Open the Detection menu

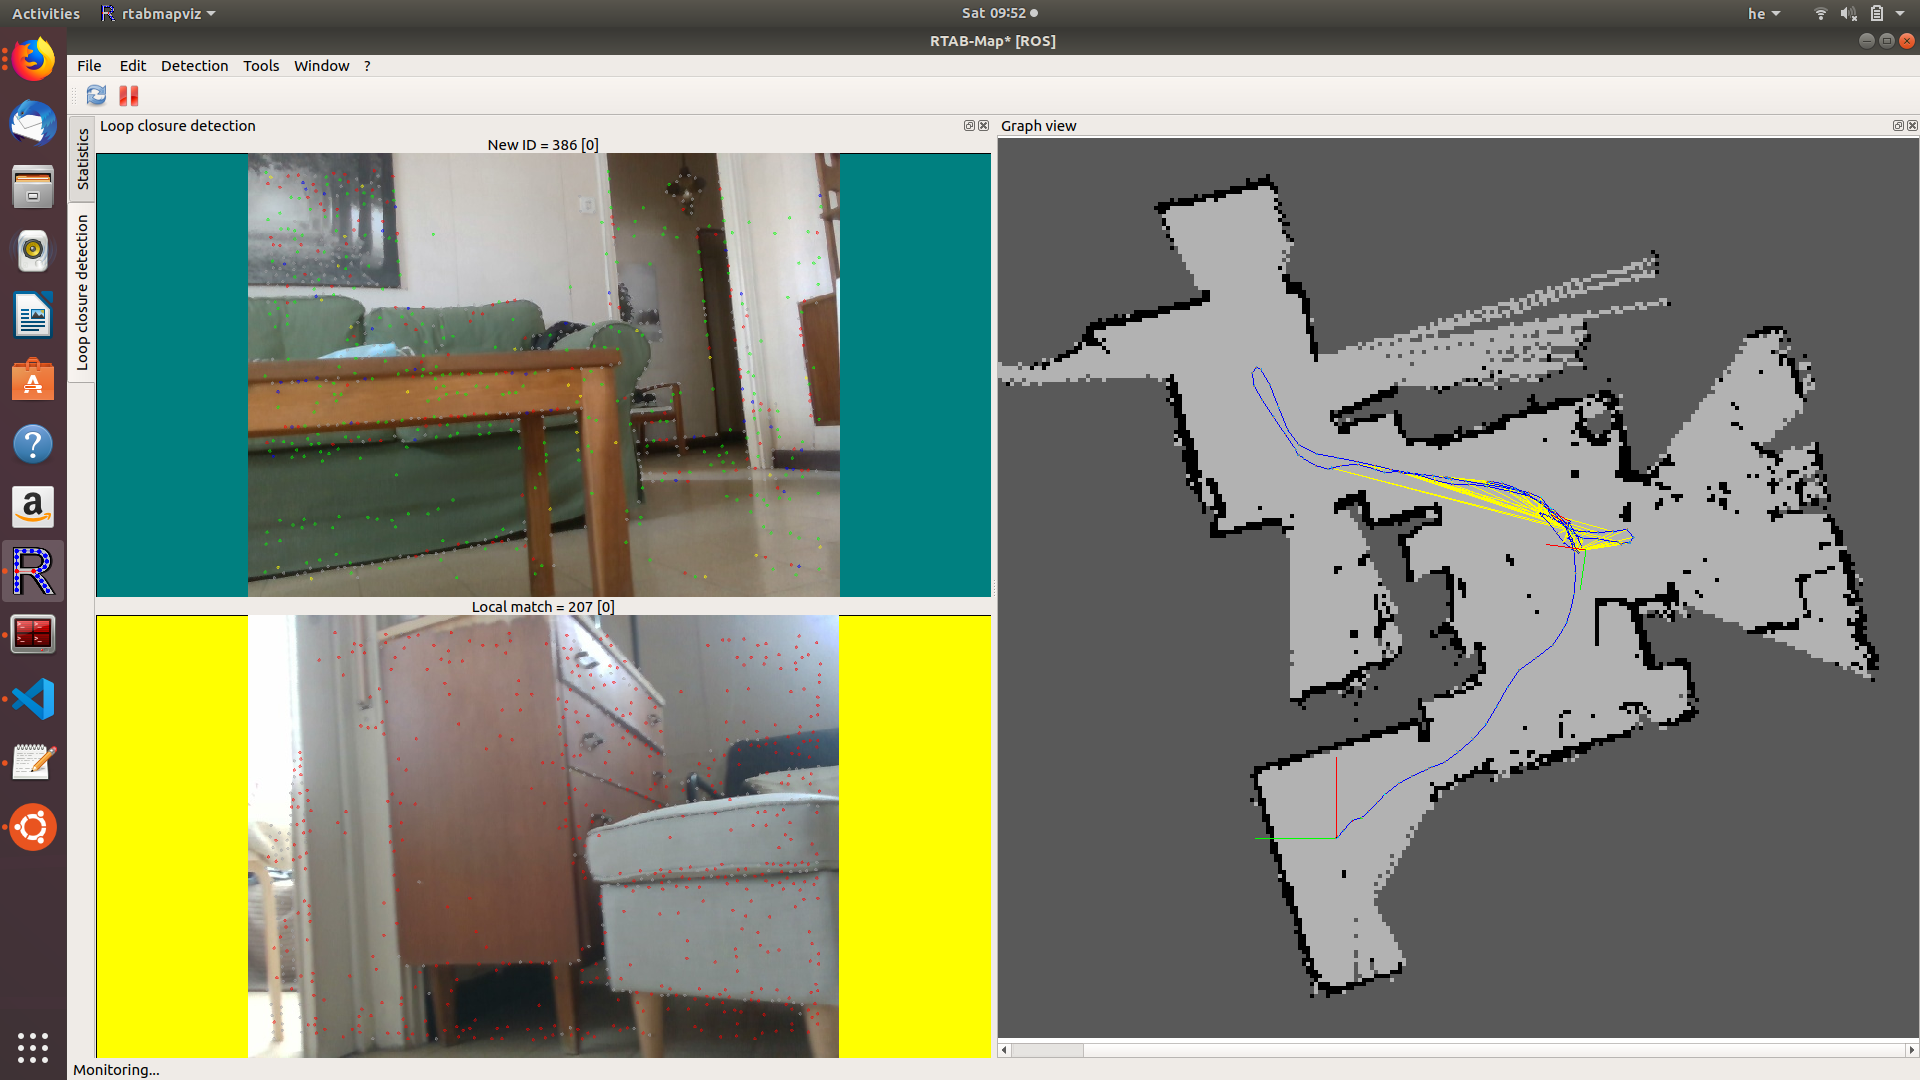click(x=194, y=66)
